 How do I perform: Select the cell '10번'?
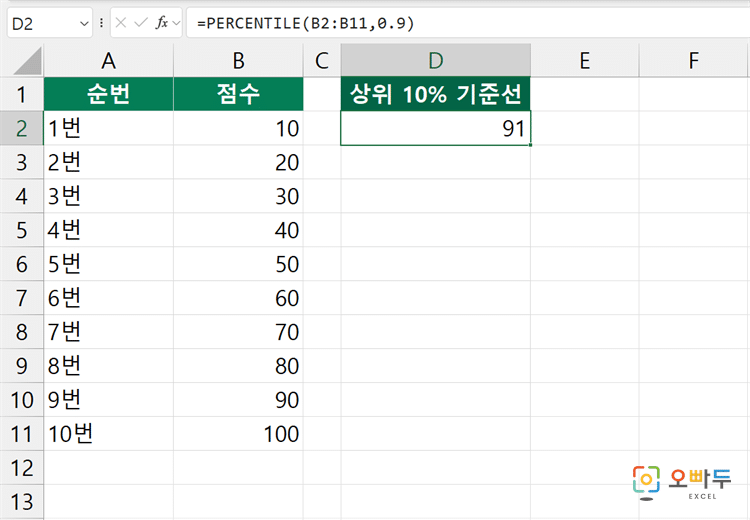(109, 434)
